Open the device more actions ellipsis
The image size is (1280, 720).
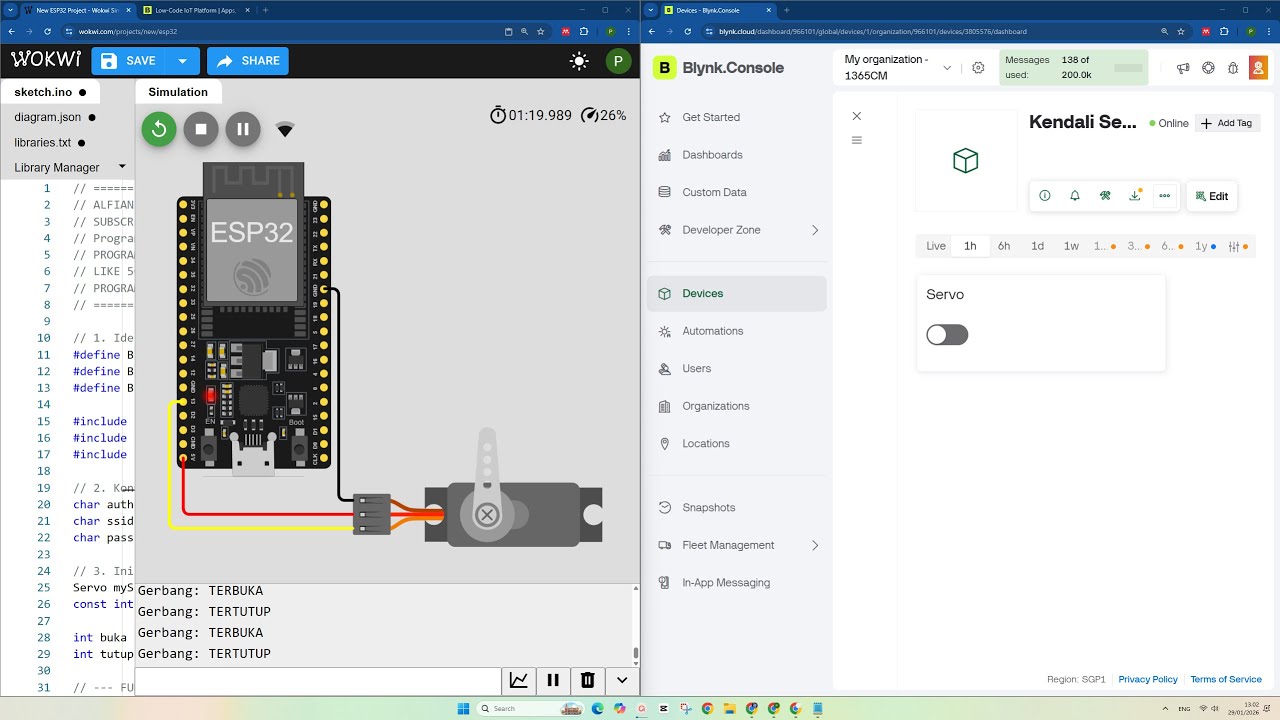(x=1165, y=196)
